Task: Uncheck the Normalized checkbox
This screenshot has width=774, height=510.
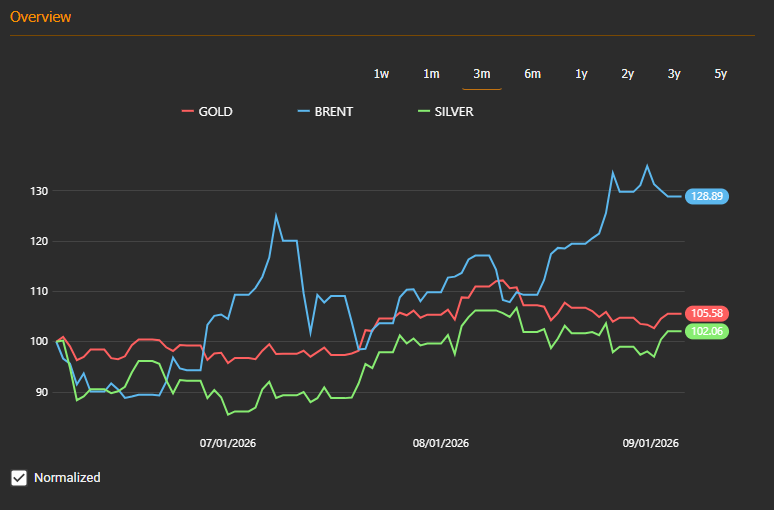Action: click(x=19, y=478)
